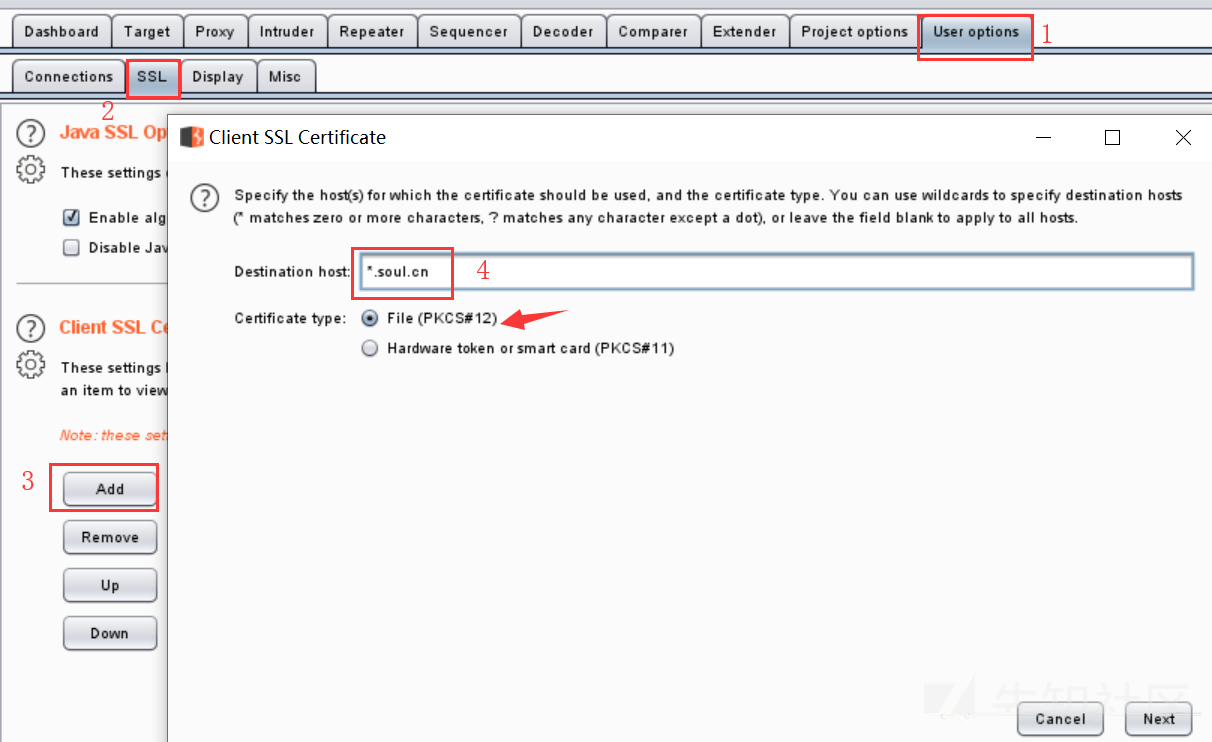Click gear icon under Java SSL Options
Image resolution: width=1212 pixels, height=742 pixels.
[31, 170]
